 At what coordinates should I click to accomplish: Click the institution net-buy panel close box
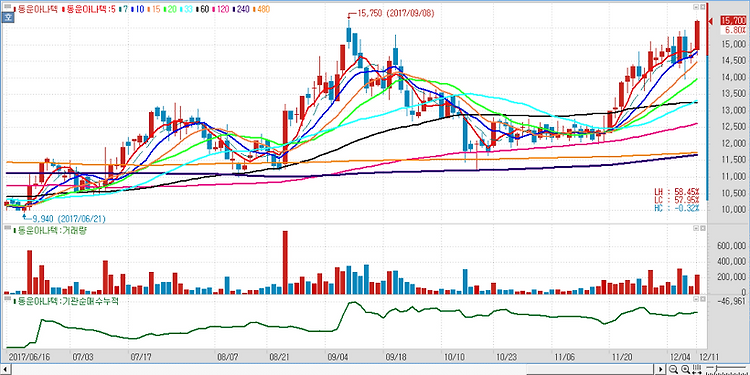[703, 299]
